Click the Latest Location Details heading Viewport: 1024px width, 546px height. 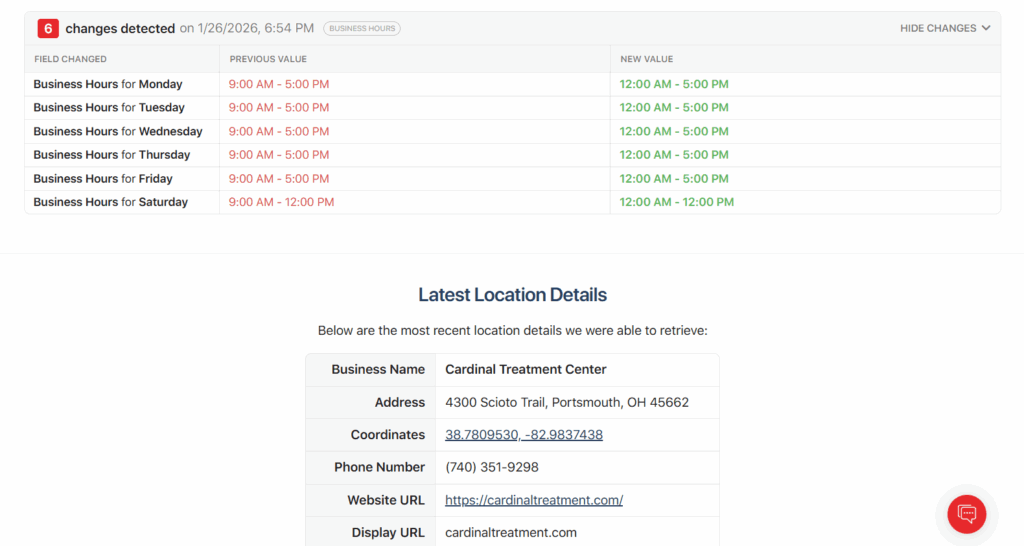point(512,295)
